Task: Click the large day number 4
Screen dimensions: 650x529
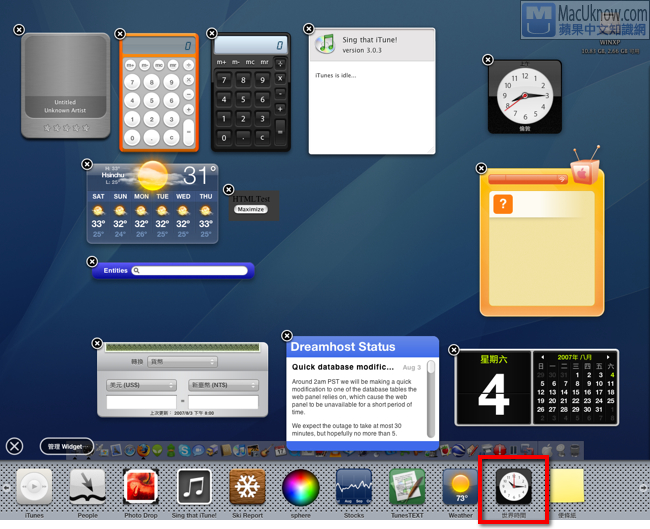Action: tap(493, 394)
